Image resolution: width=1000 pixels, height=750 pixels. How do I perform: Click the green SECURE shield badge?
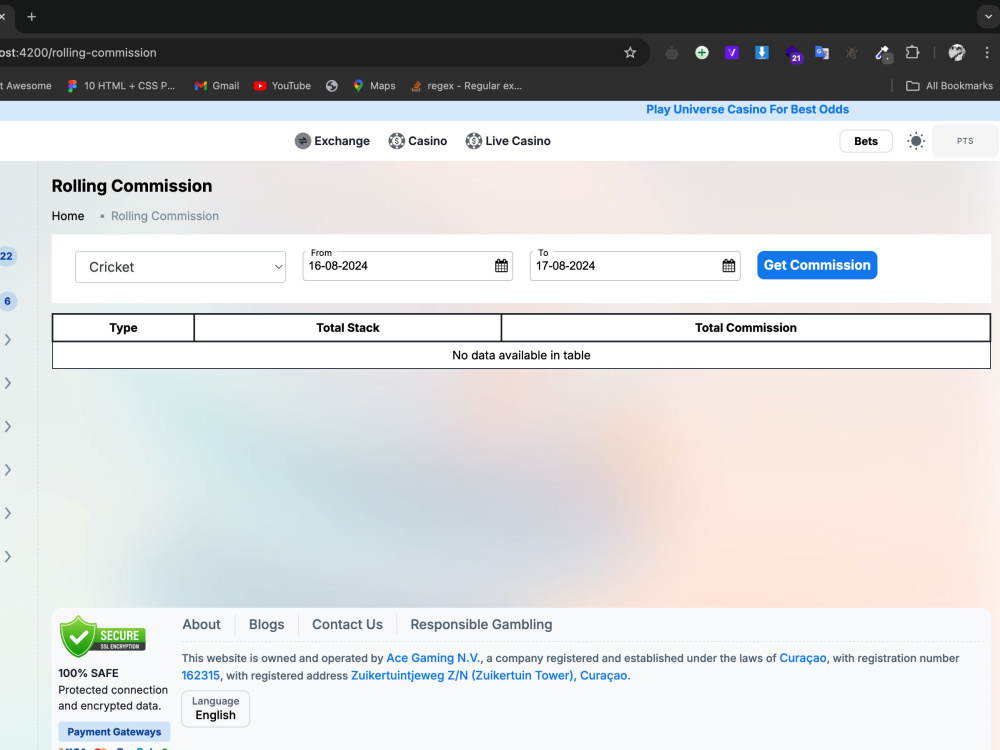coord(102,636)
